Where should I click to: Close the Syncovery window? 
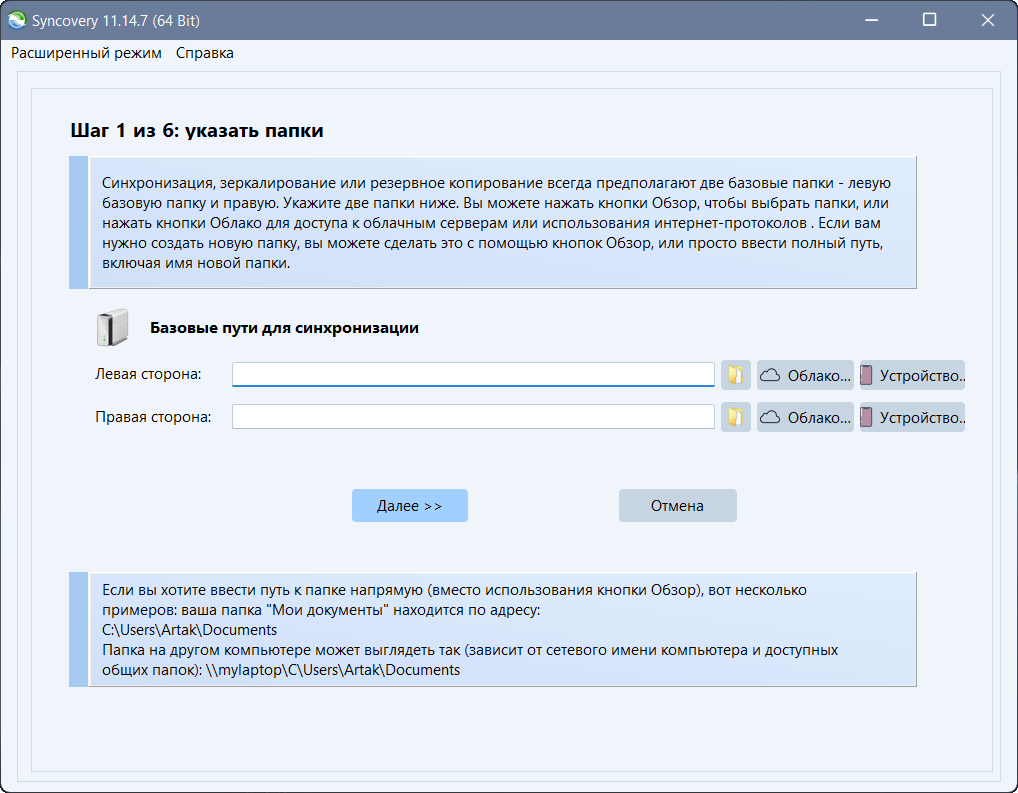pyautogui.click(x=984, y=20)
